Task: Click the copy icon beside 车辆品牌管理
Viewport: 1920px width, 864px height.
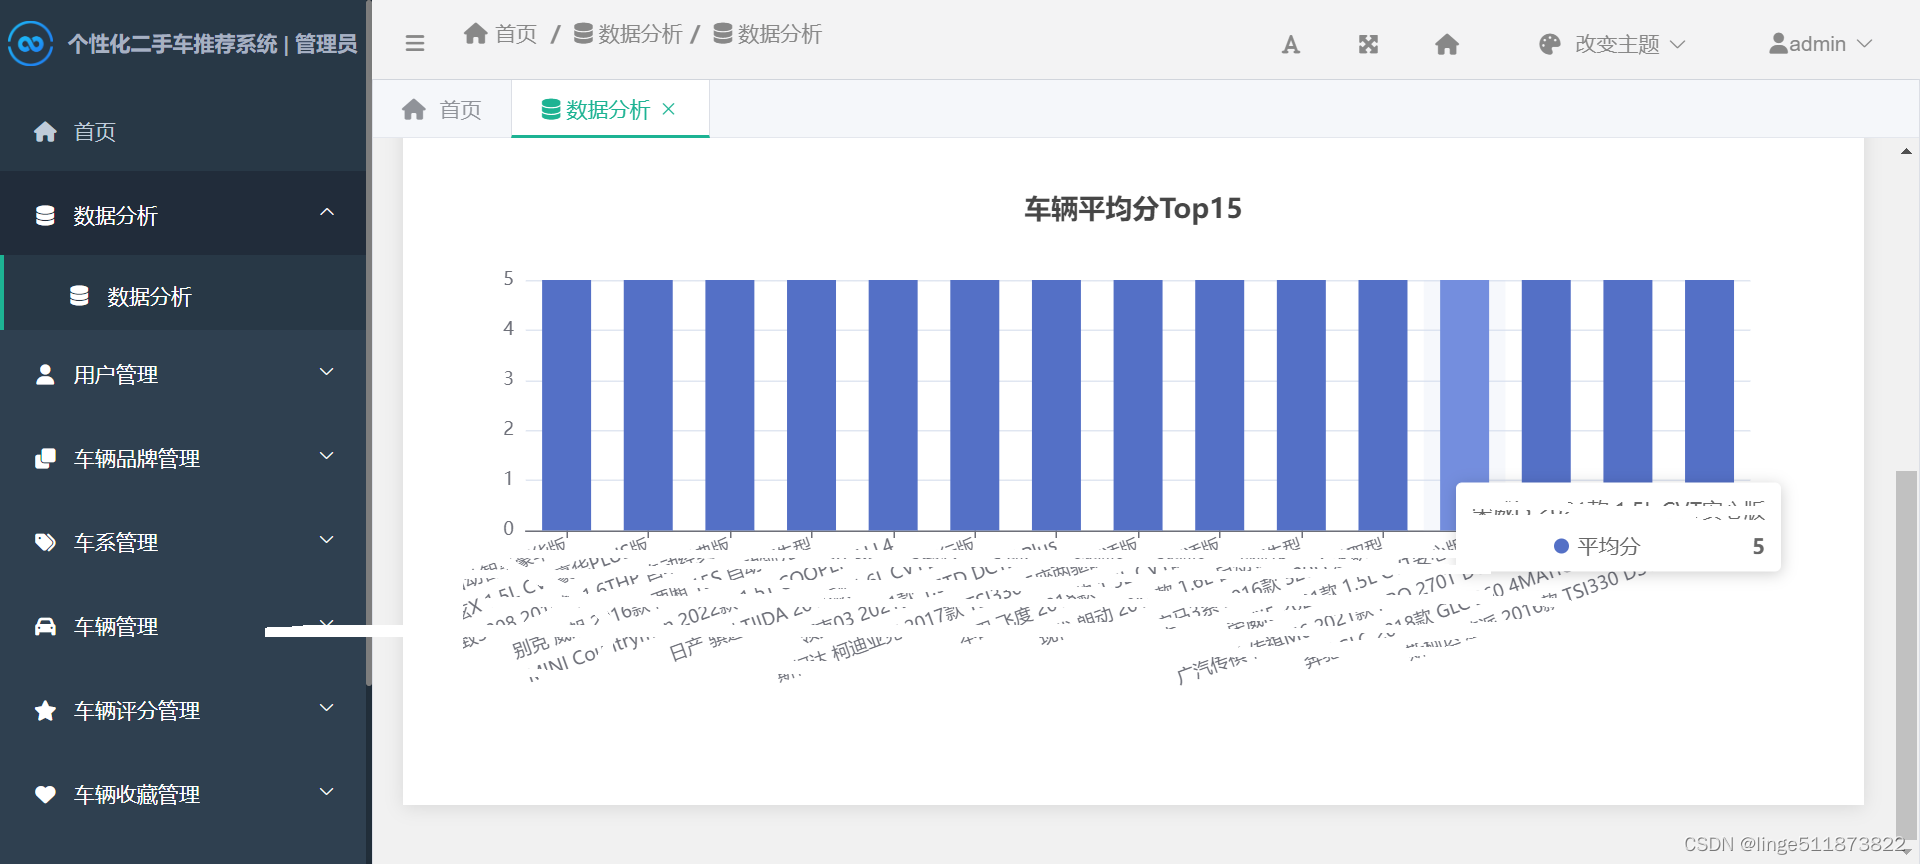Action: [x=45, y=458]
